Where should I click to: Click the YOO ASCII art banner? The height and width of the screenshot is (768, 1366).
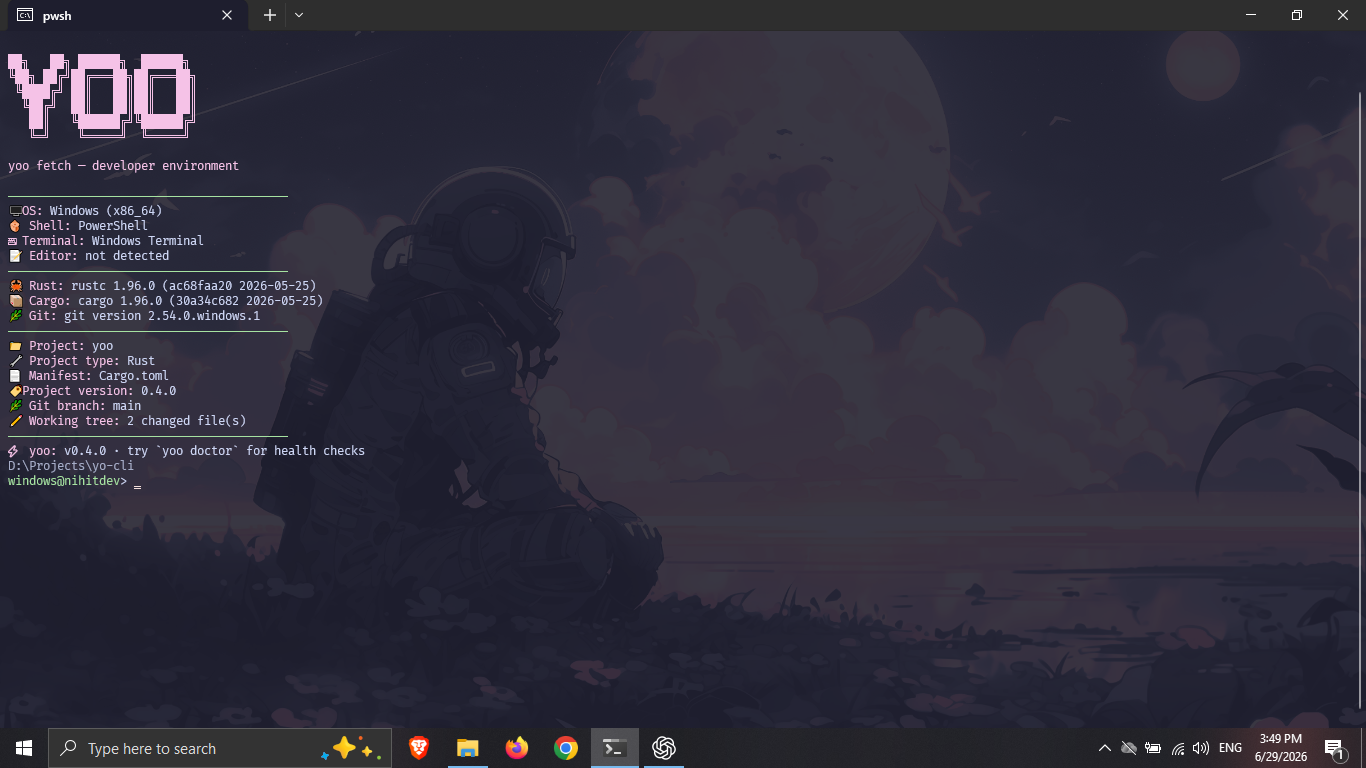[101, 95]
